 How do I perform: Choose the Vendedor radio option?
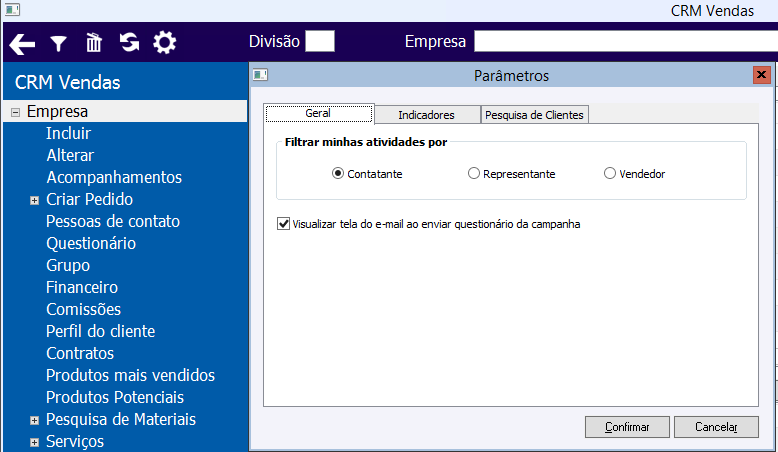(x=610, y=174)
